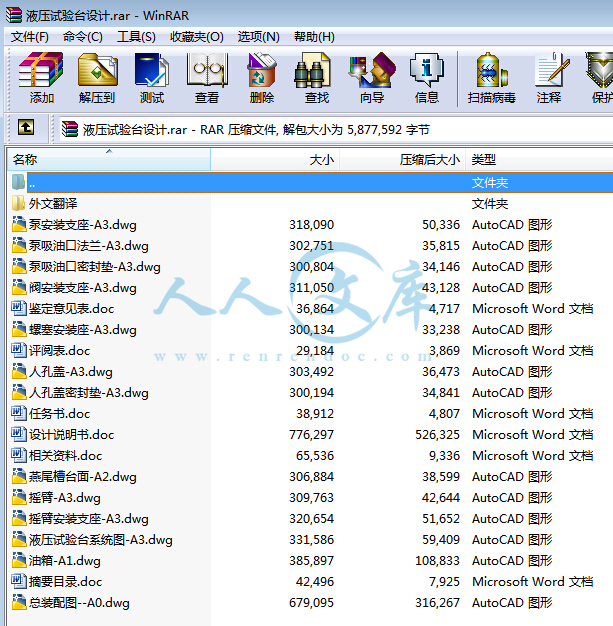
Task: Click the 注释 (Comment) toolbar icon
Action: (551, 70)
